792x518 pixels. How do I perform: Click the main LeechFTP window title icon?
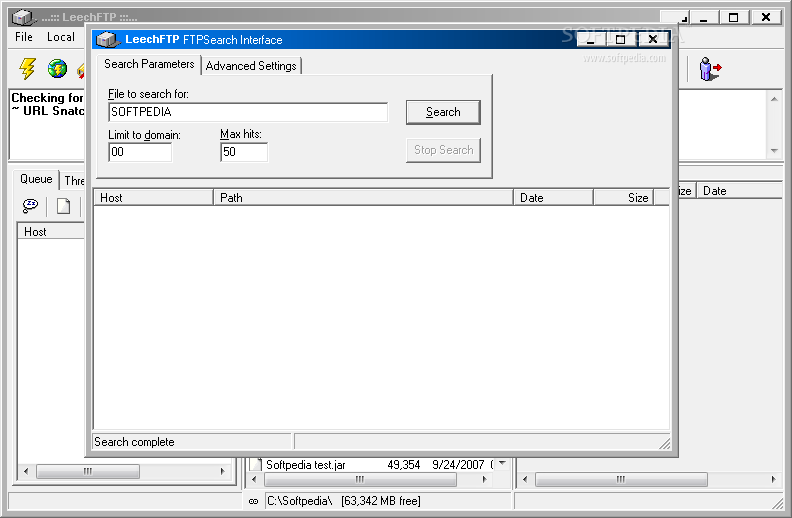coord(23,18)
